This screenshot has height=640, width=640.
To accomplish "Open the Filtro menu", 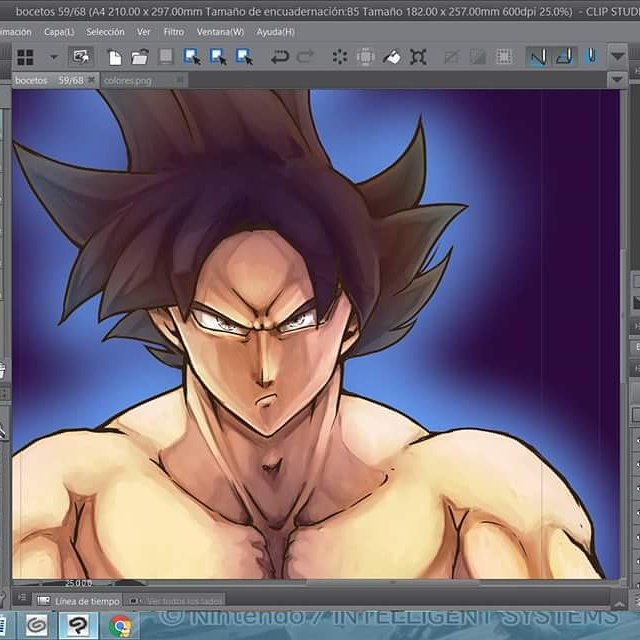I will click(174, 32).
